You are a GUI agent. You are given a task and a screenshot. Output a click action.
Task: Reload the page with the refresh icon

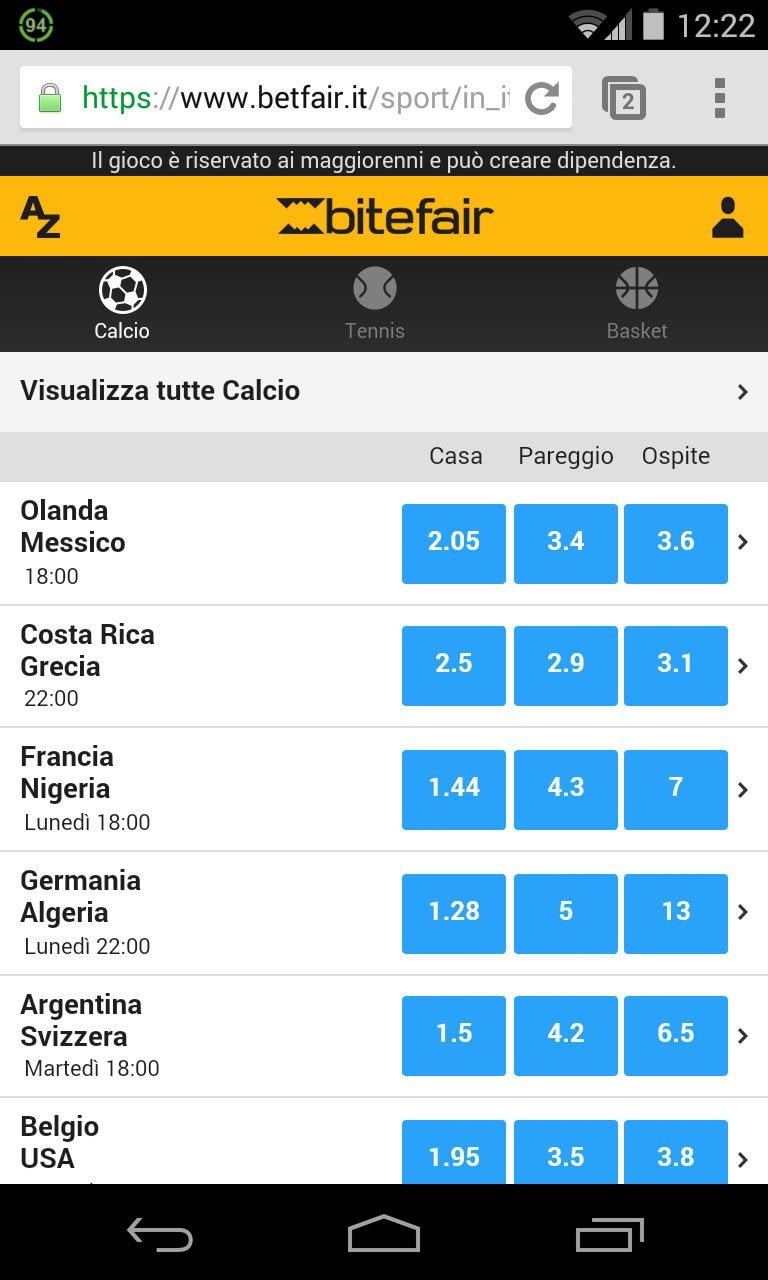[x=542, y=98]
